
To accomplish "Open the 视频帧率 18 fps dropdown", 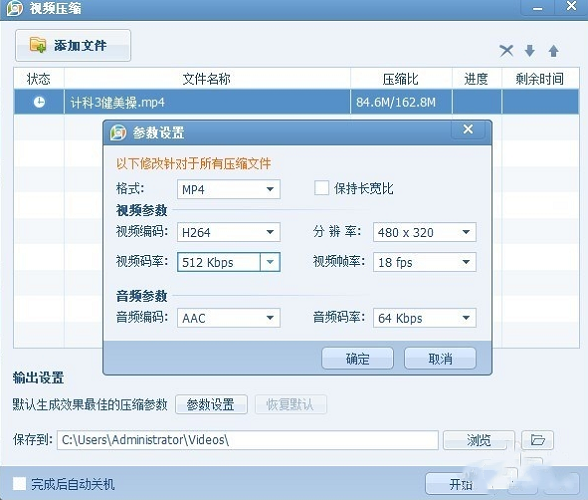I will 424,262.
